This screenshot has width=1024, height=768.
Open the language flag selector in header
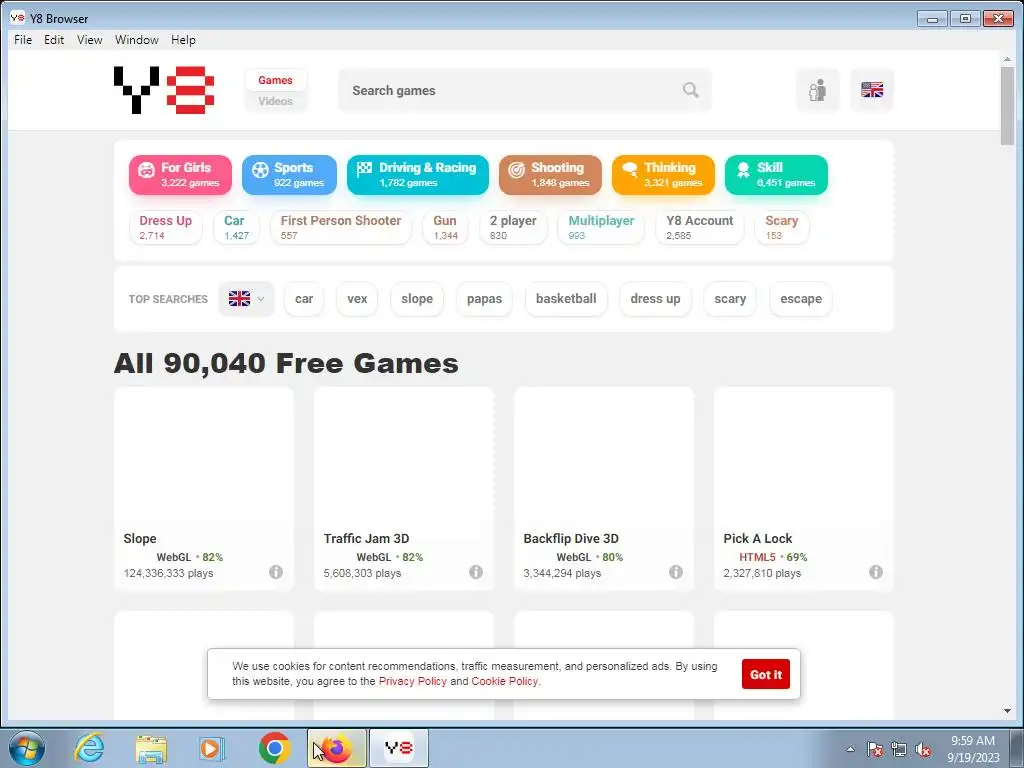(x=872, y=90)
